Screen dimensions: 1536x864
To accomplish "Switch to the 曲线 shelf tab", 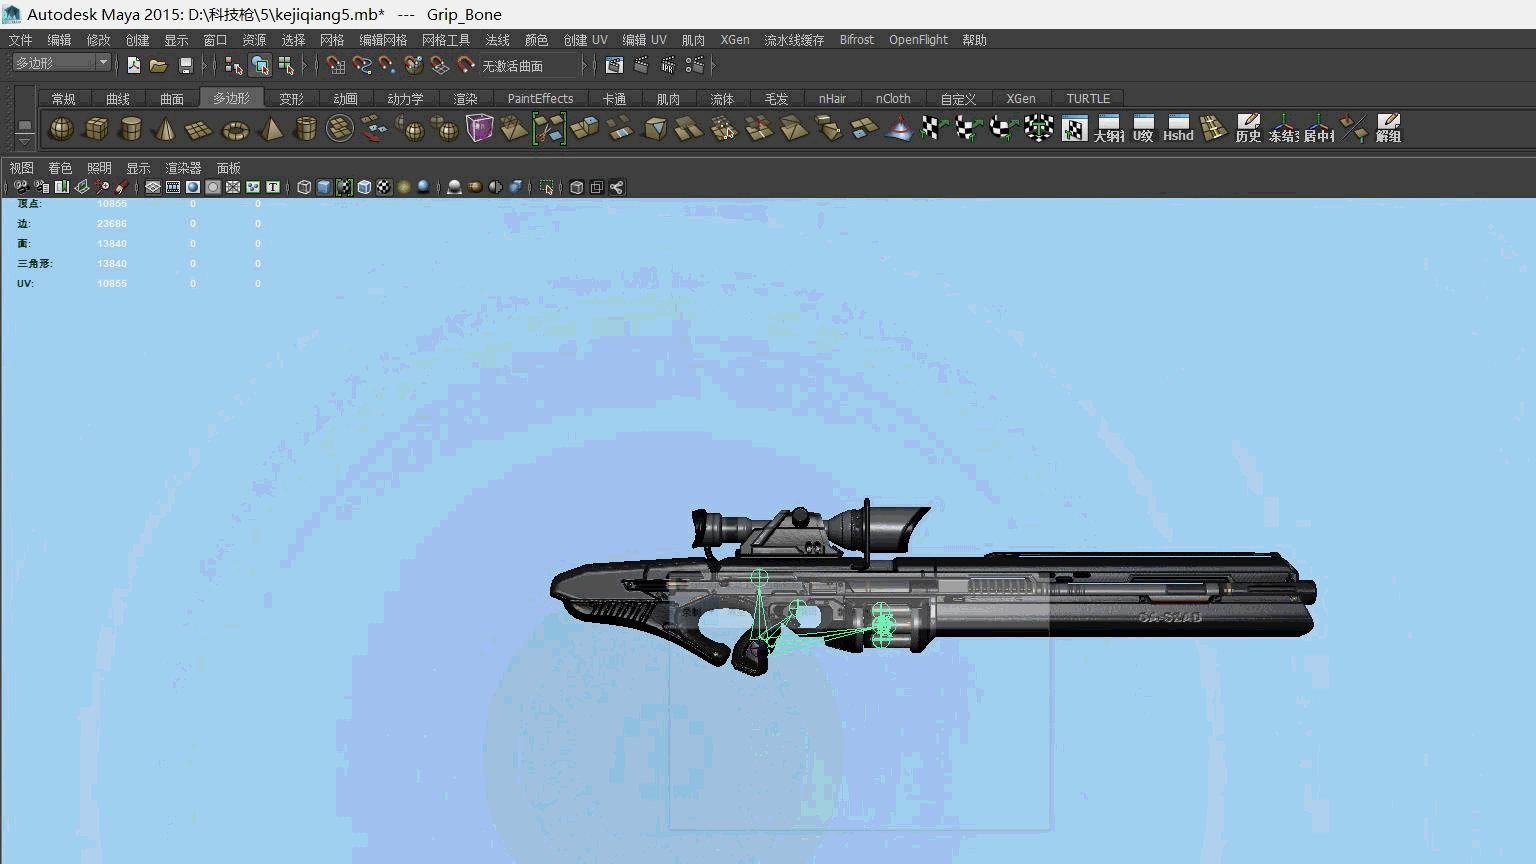I will [118, 98].
